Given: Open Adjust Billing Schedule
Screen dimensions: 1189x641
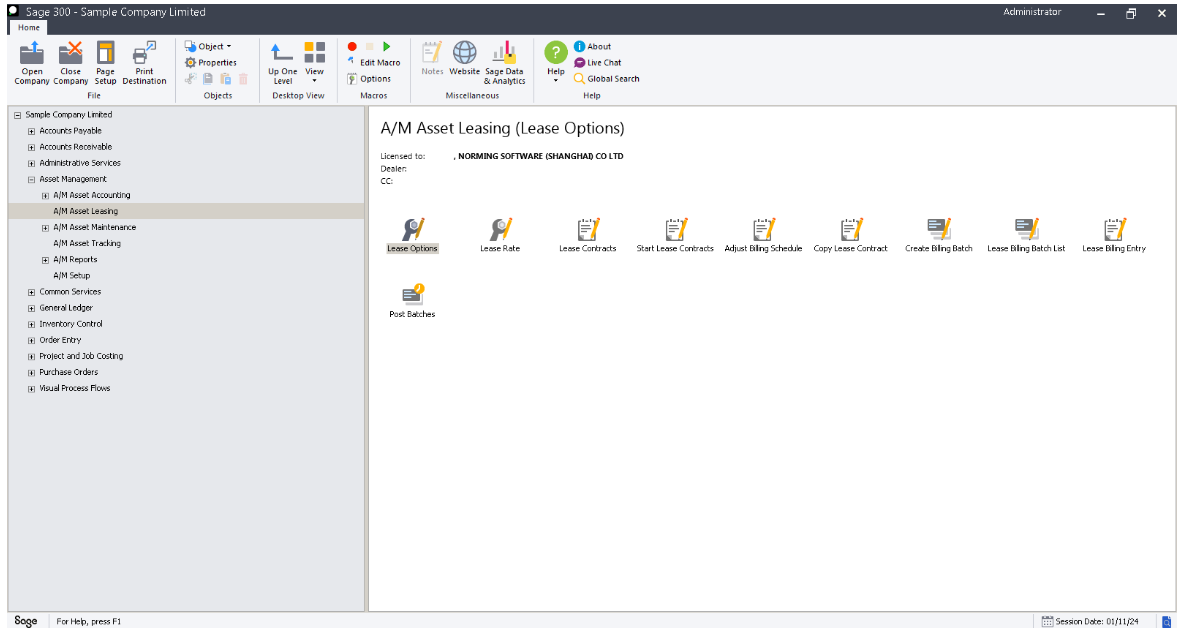Looking at the screenshot, I should [763, 234].
